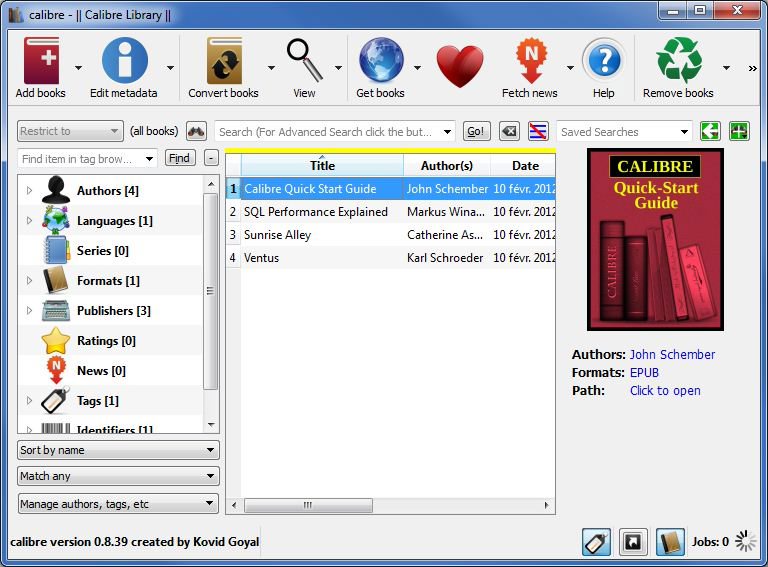This screenshot has width=768, height=567.
Task: Open the Sort by name dropdown
Action: pyautogui.click(x=118, y=450)
